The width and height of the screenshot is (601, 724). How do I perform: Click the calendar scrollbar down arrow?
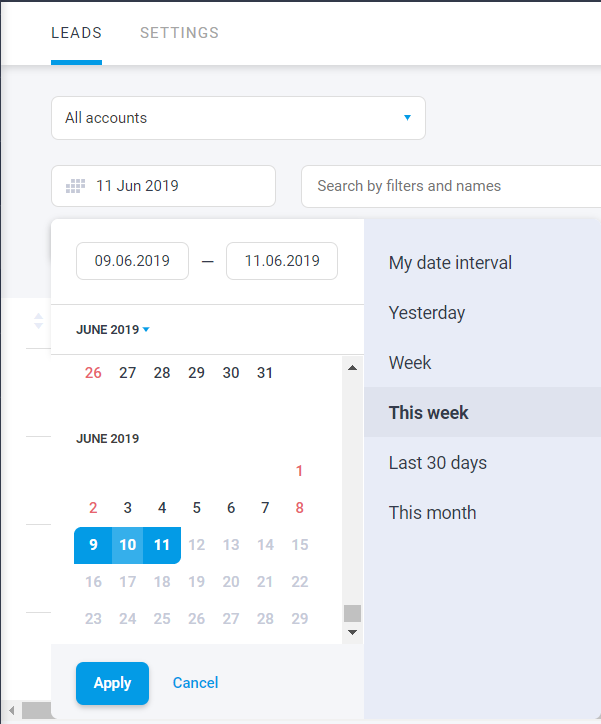pyautogui.click(x=353, y=633)
